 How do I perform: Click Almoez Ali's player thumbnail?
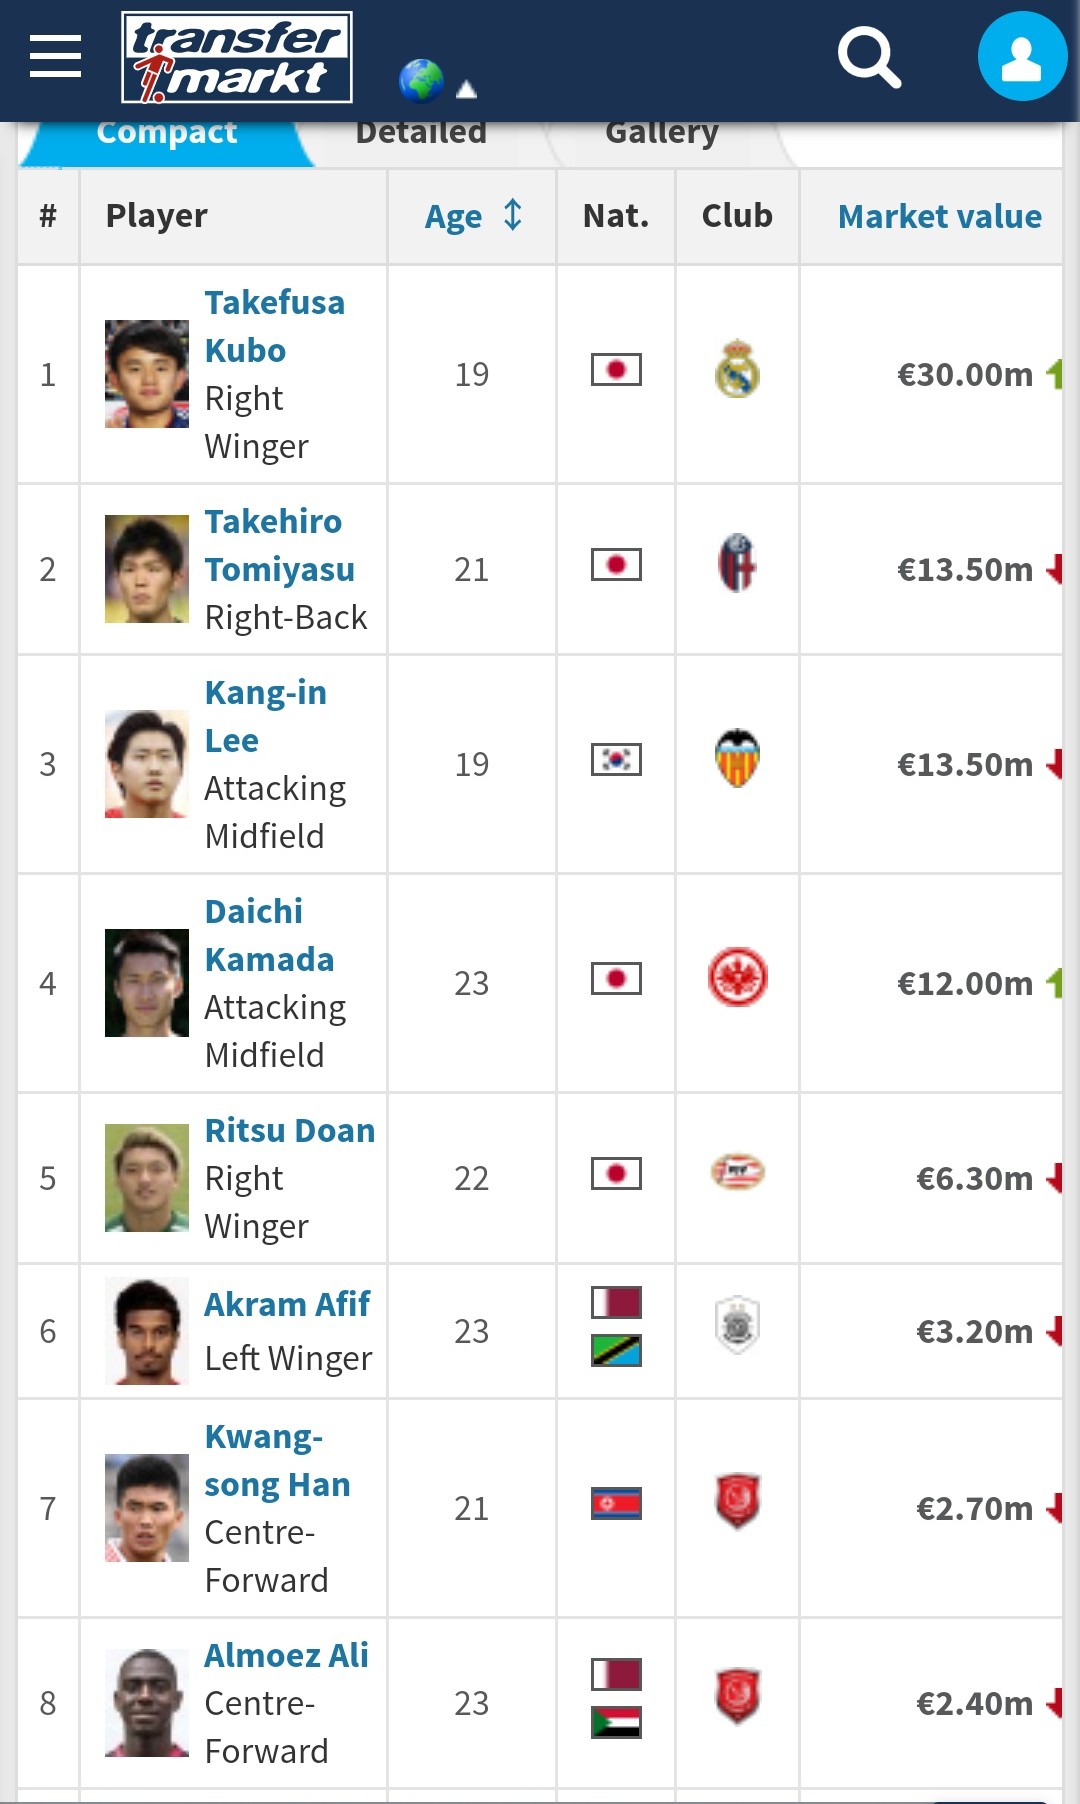coord(147,1702)
